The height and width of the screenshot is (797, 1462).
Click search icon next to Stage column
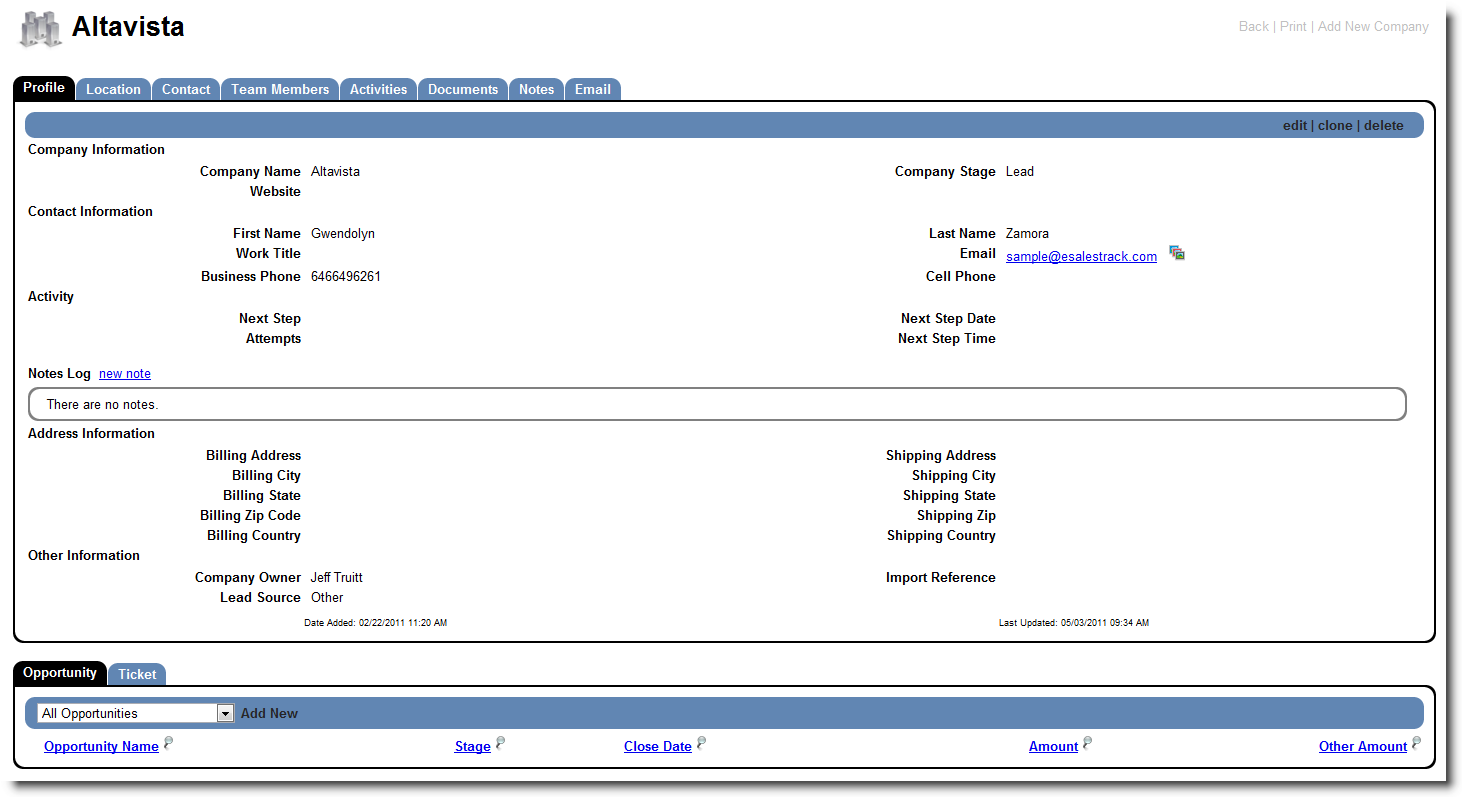[500, 743]
